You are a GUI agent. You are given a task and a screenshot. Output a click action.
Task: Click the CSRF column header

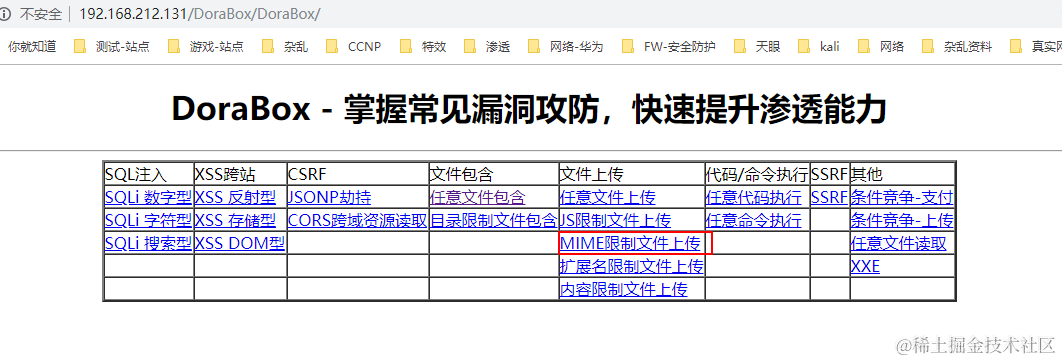[307, 174]
